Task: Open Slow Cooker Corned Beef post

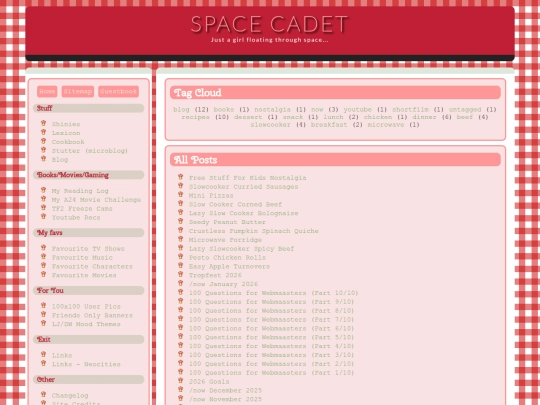Action: (235, 205)
